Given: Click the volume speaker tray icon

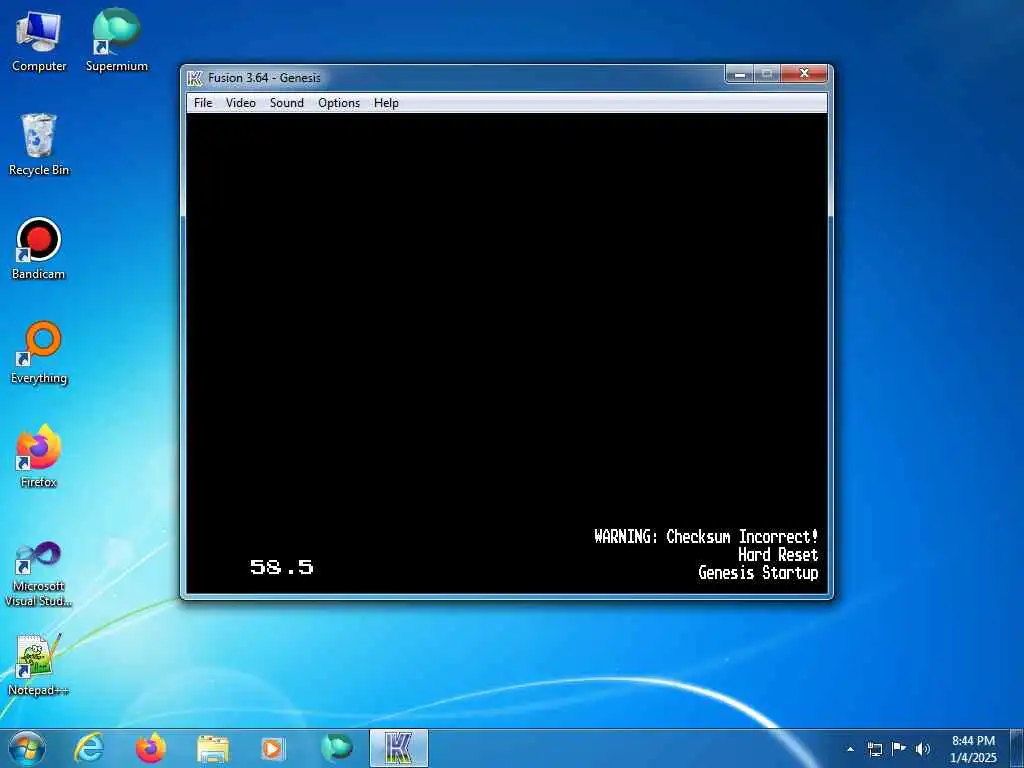Looking at the screenshot, I should pyautogui.click(x=923, y=749).
